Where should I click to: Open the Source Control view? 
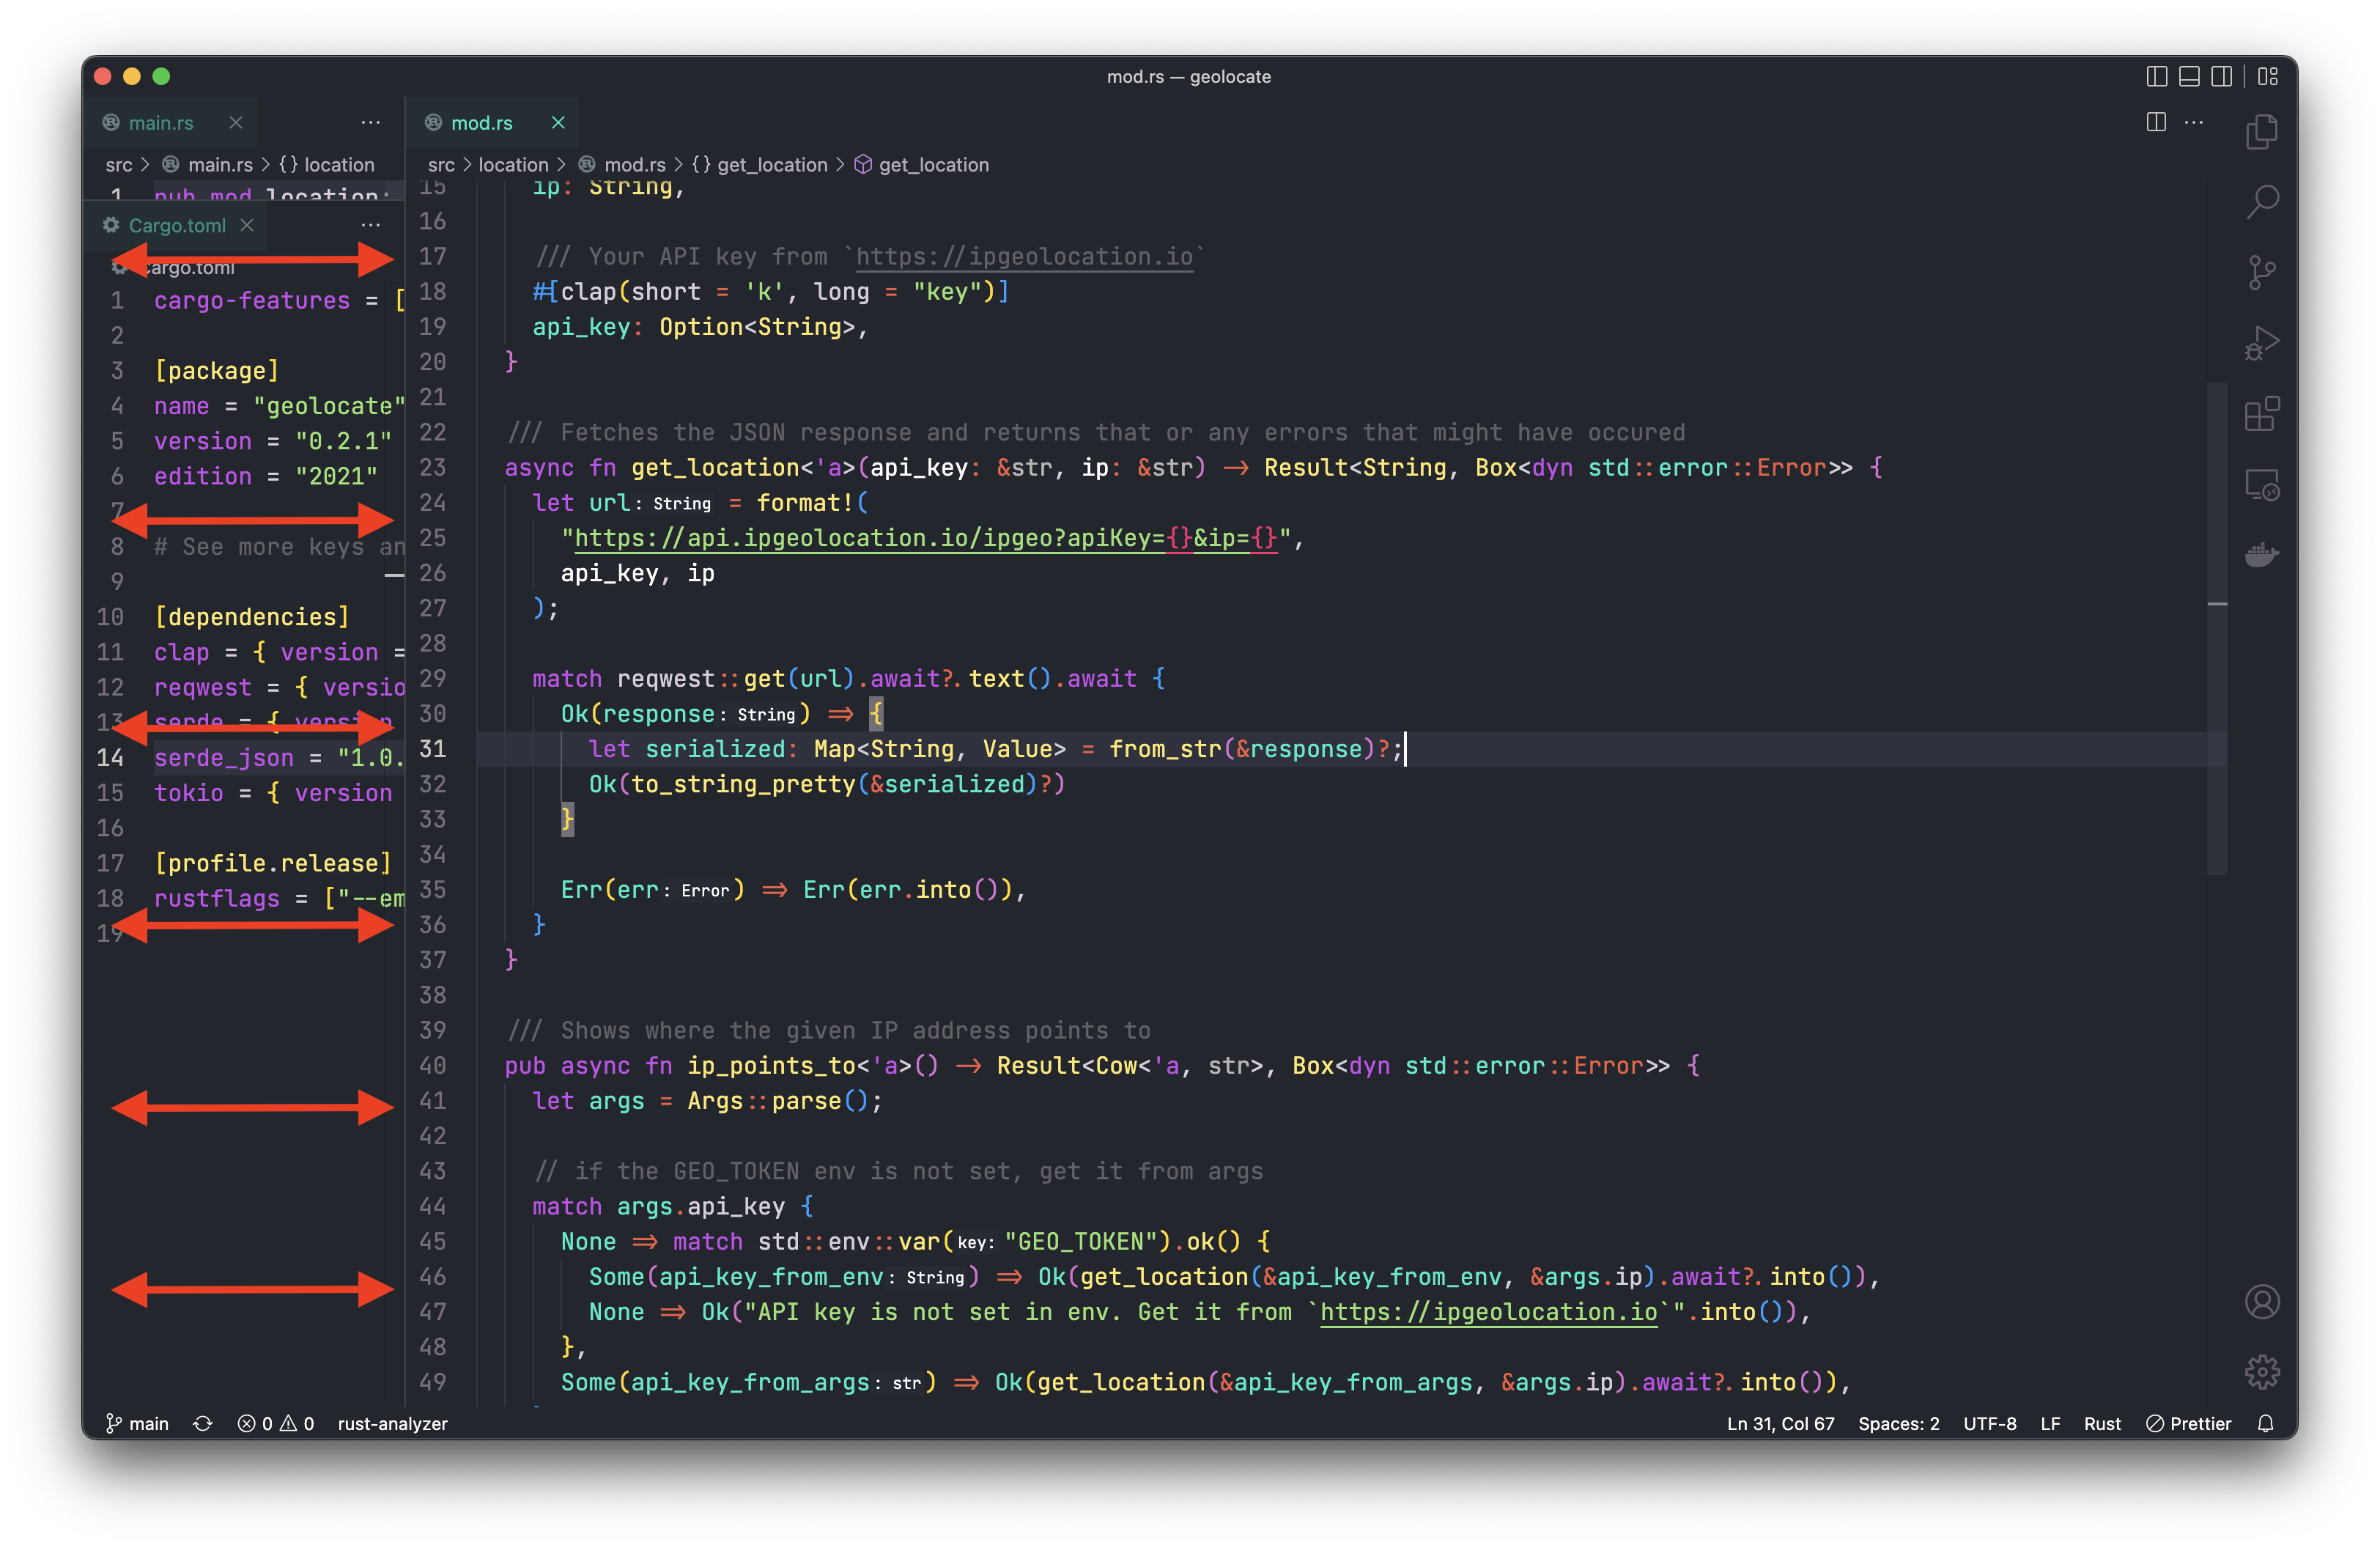point(2263,272)
